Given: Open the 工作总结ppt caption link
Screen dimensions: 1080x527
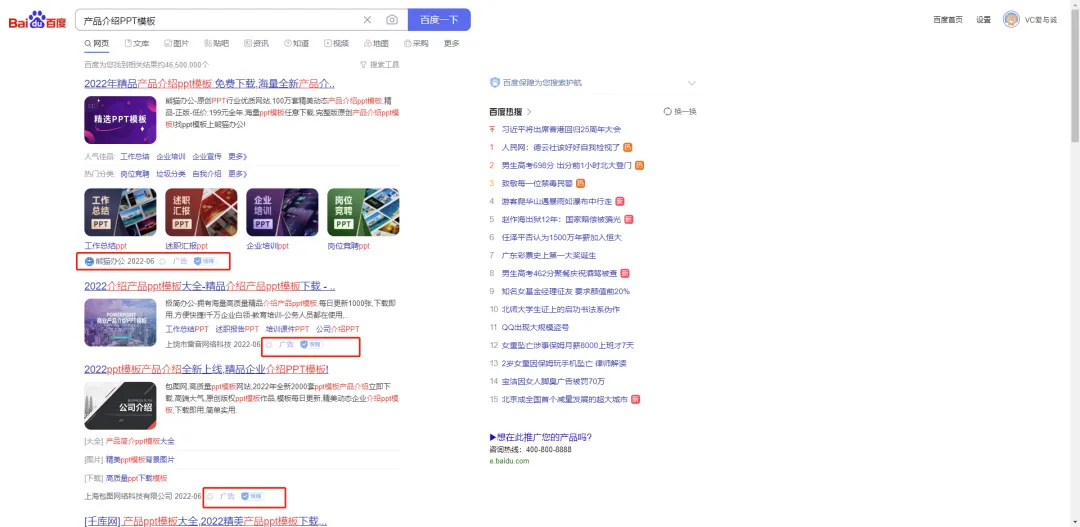Looking at the screenshot, I should [x=105, y=245].
